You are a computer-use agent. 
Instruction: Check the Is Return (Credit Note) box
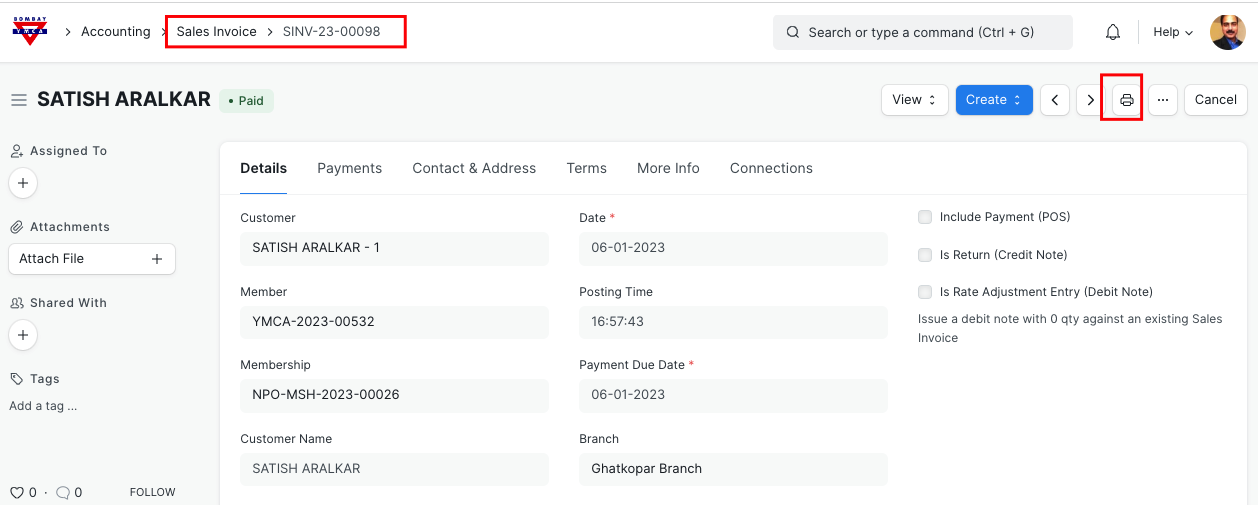click(925, 255)
